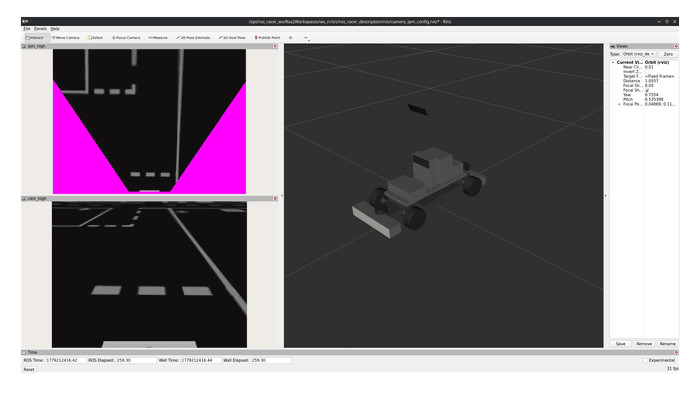Click the ROS Elapsed field
700x398 pixels.
[x=136, y=360]
